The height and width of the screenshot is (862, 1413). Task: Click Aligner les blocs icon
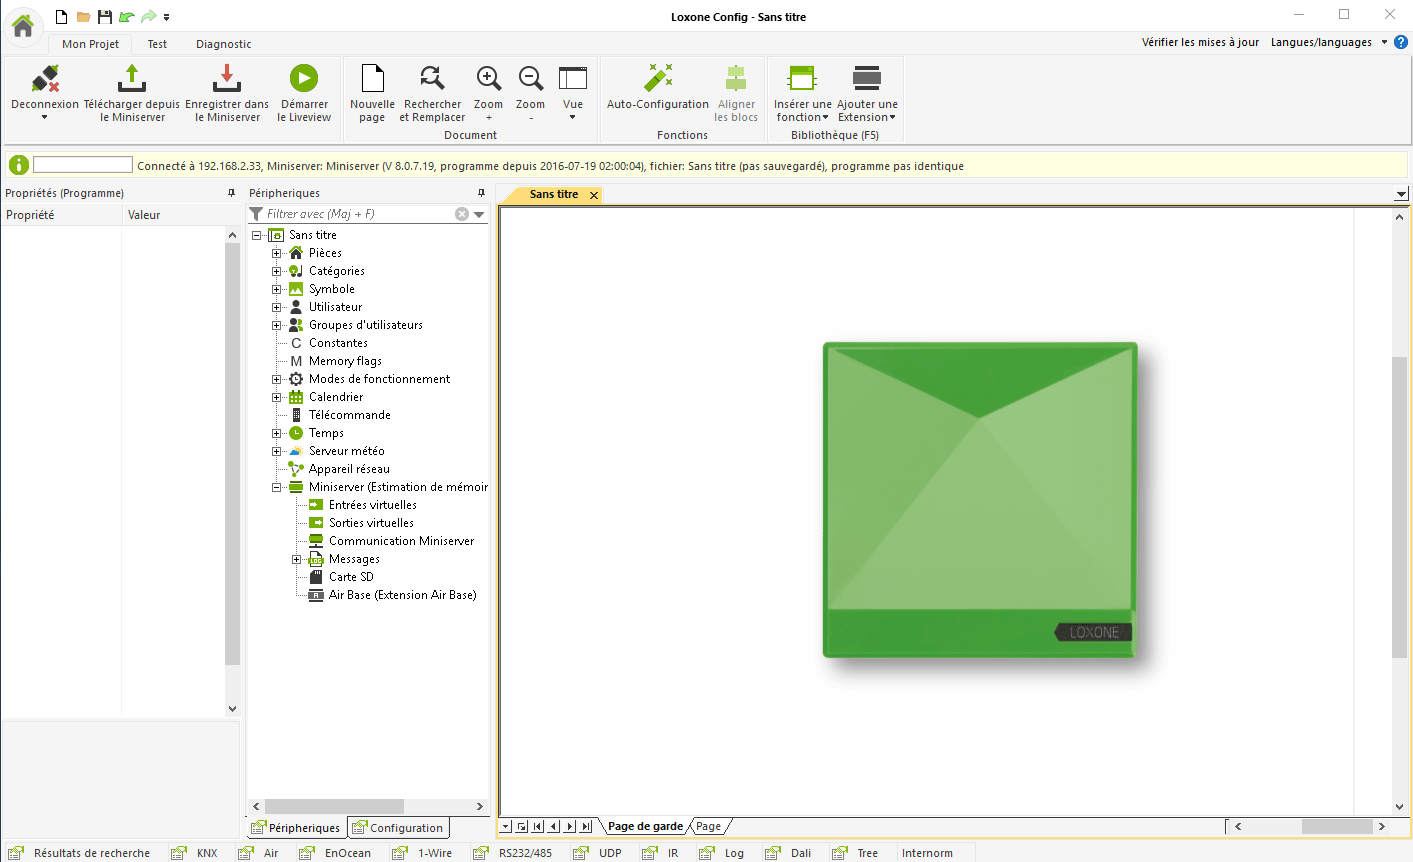[x=736, y=78]
